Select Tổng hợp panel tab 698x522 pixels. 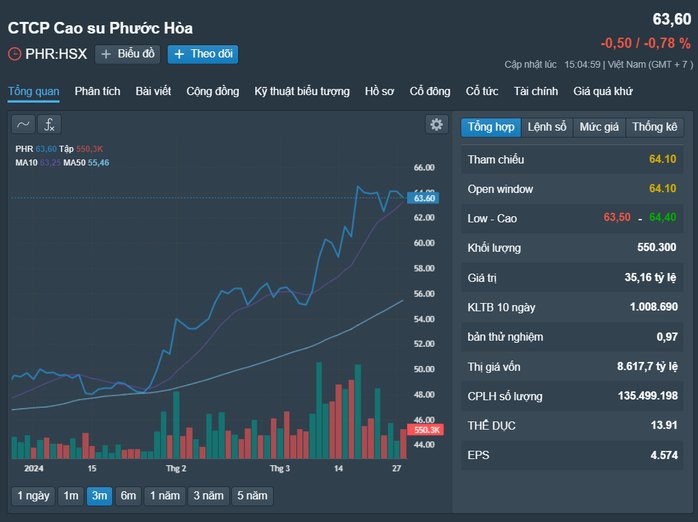click(491, 127)
